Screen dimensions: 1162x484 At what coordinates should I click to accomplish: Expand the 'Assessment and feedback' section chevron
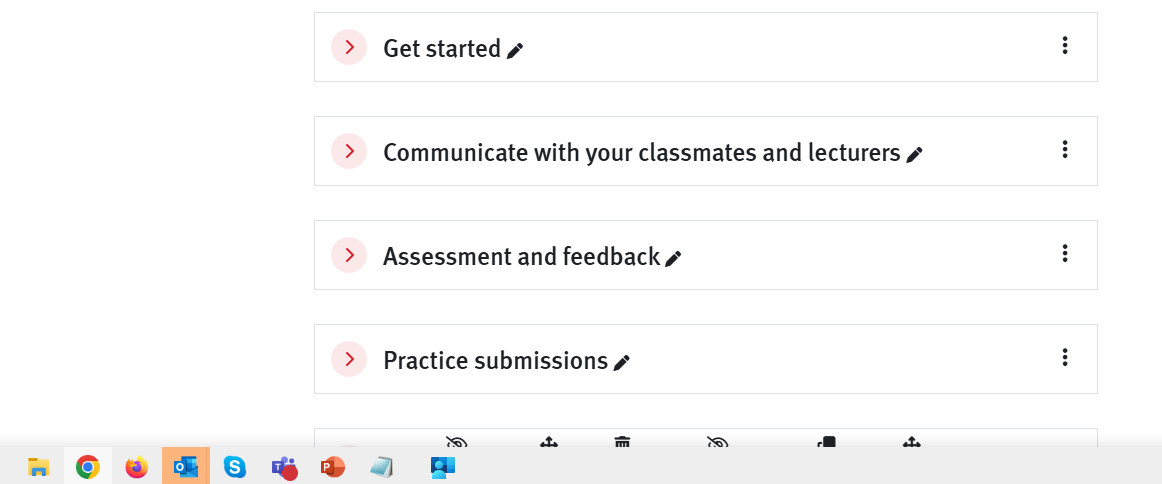coord(349,255)
